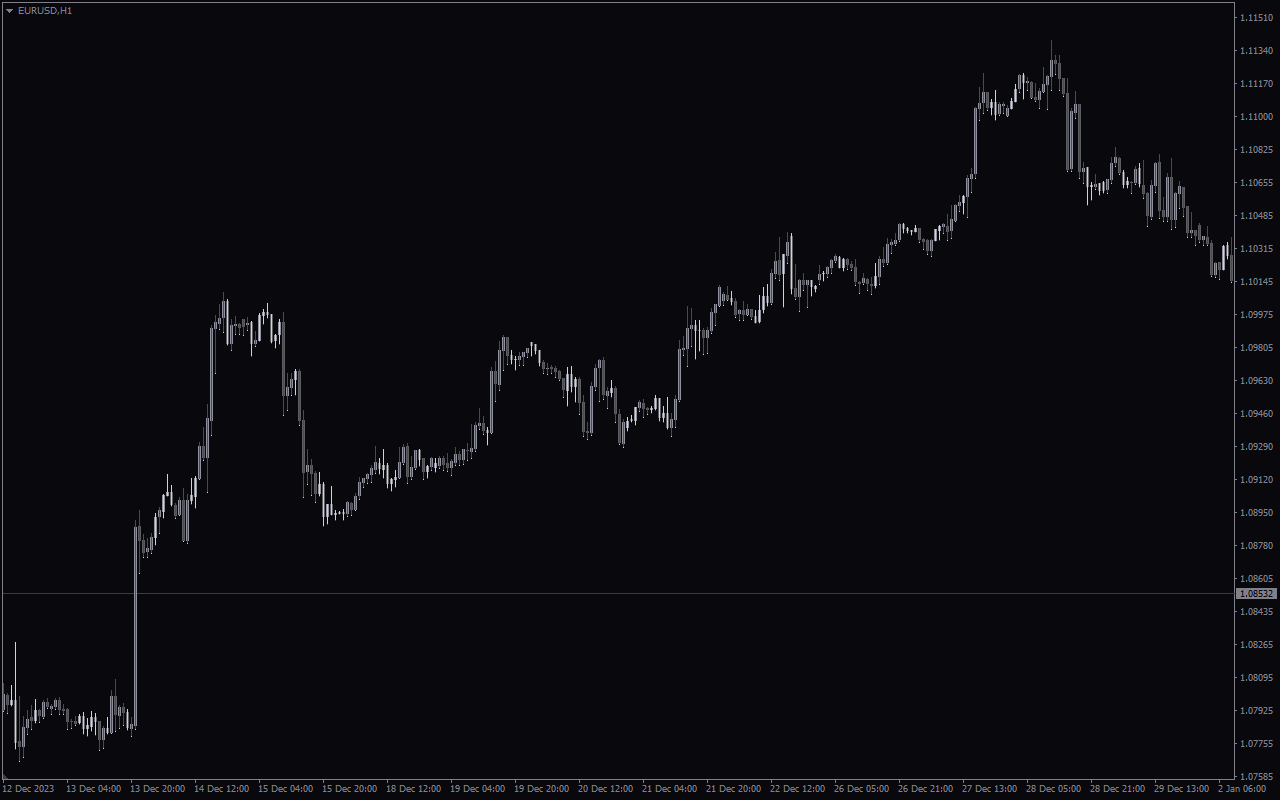The height and width of the screenshot is (800, 1280).
Task: Click the 1.11170 price scale label
Action: click(x=1257, y=83)
